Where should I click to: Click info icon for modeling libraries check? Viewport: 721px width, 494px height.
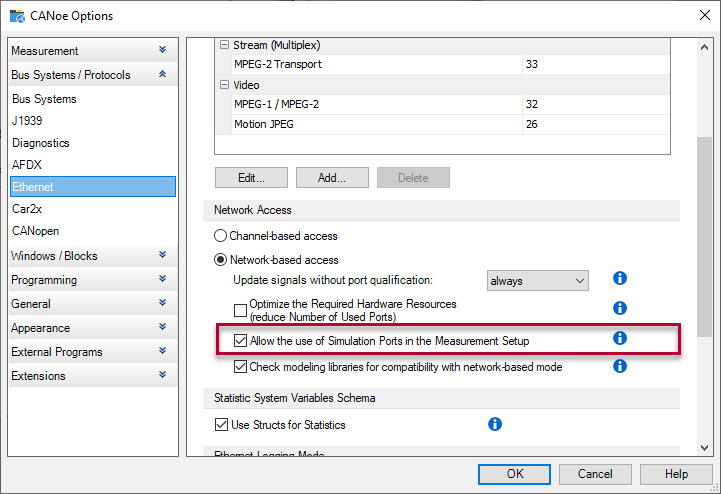[619, 366]
